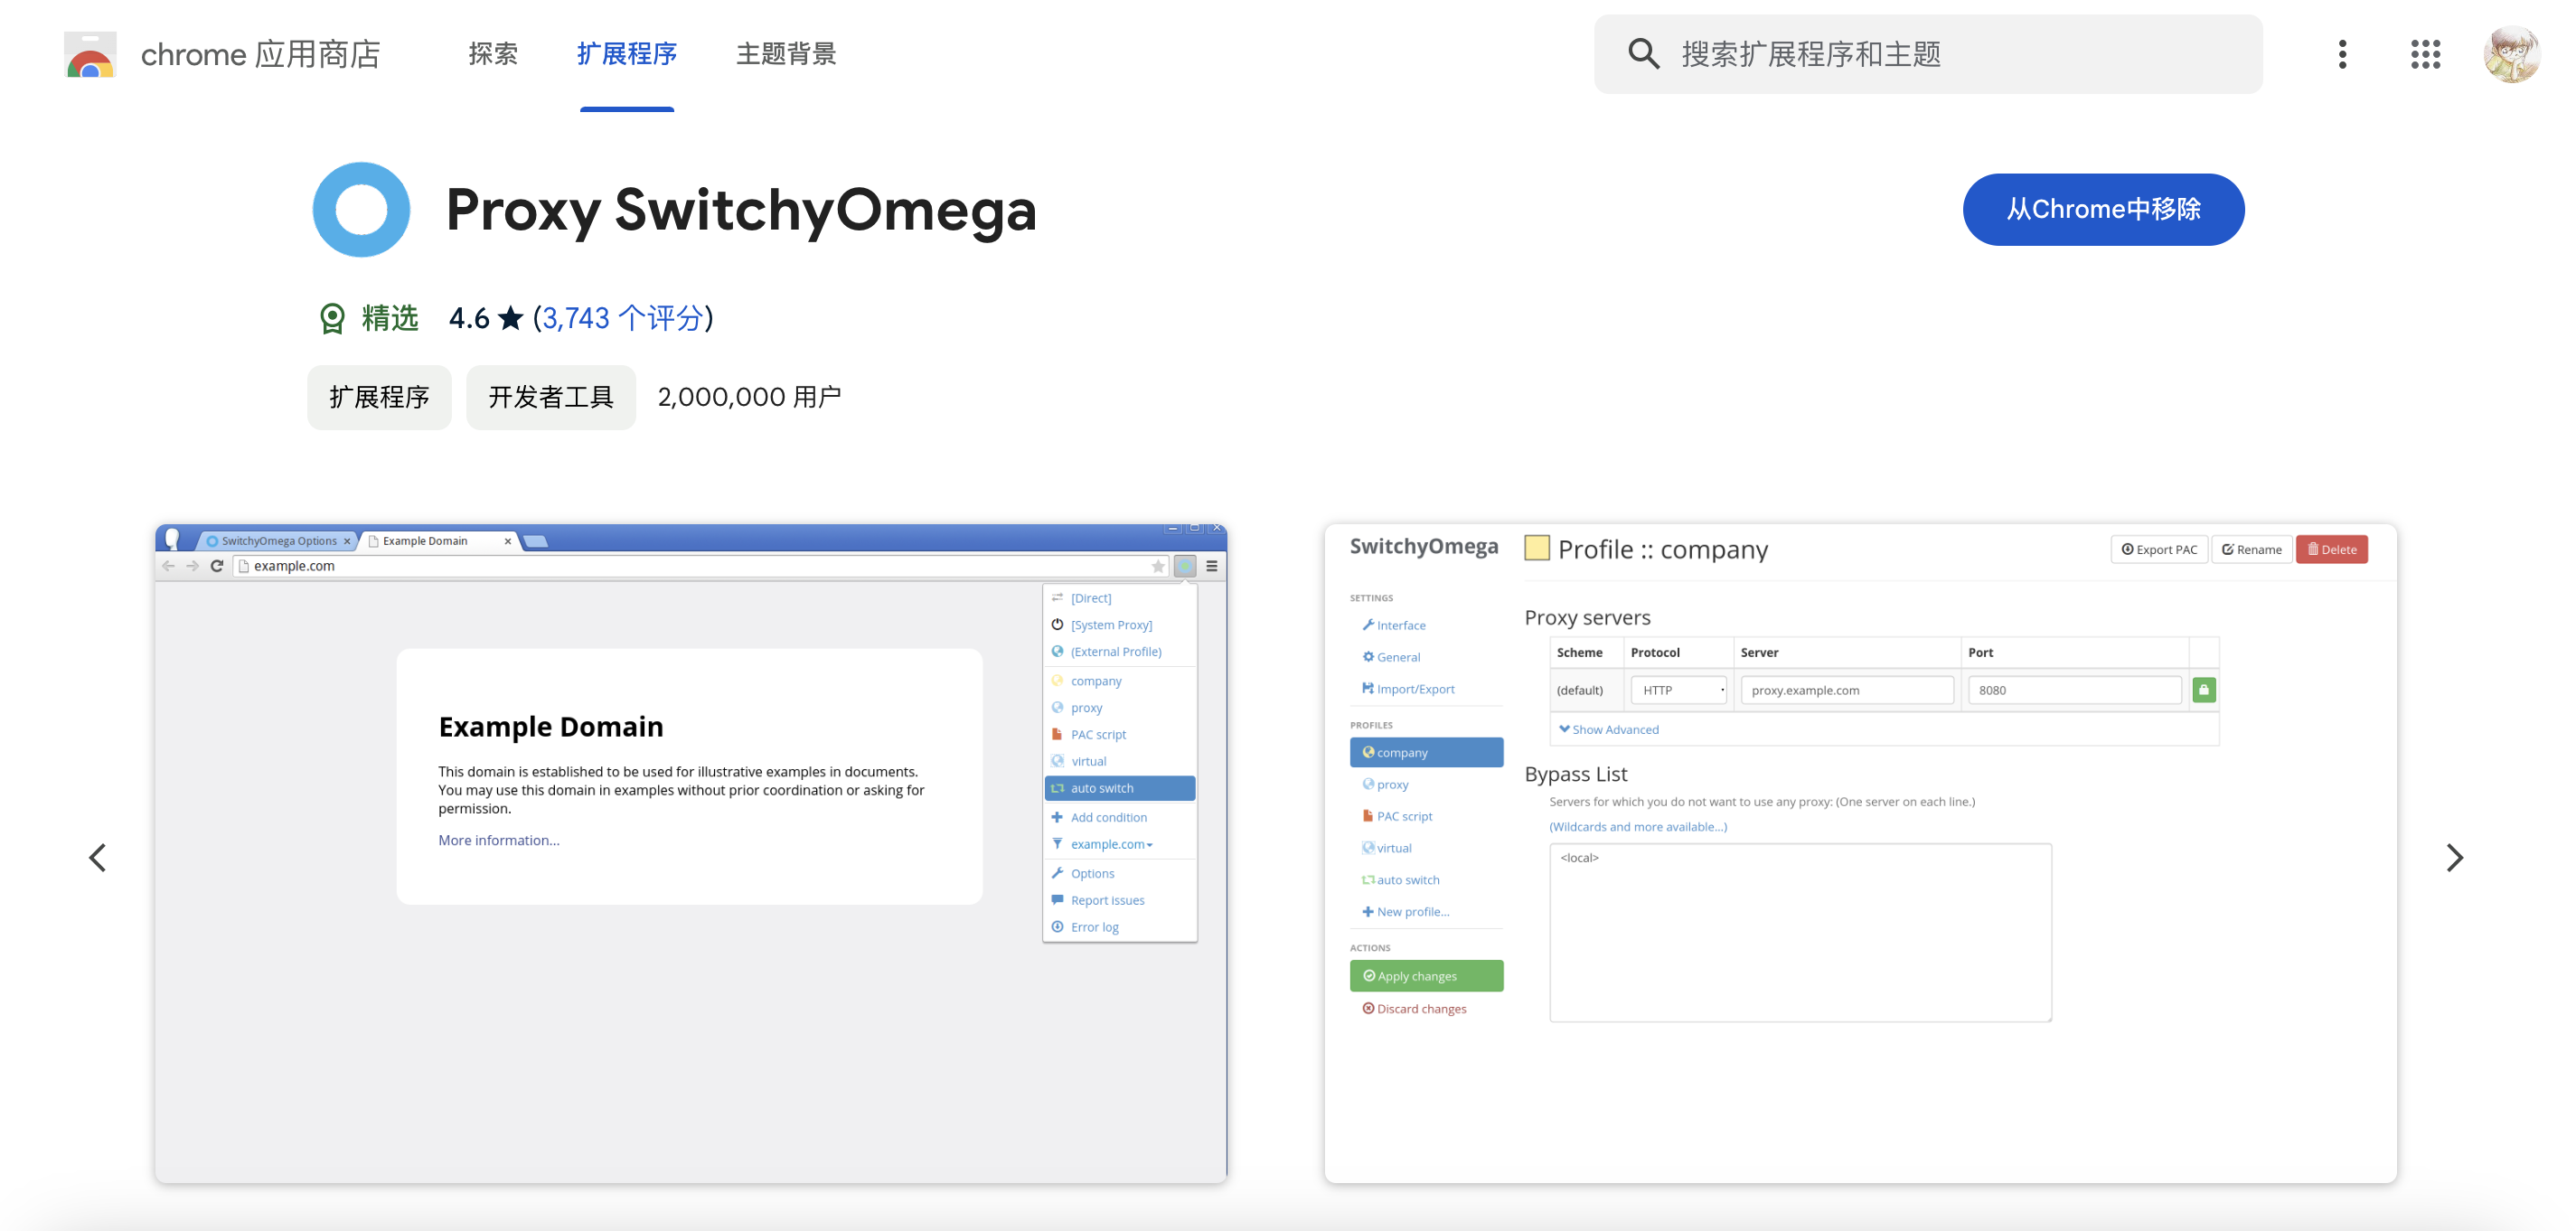This screenshot has height=1231, width=2576.
Task: Select the highlighted auto switch popup entry
Action: click(x=1119, y=788)
